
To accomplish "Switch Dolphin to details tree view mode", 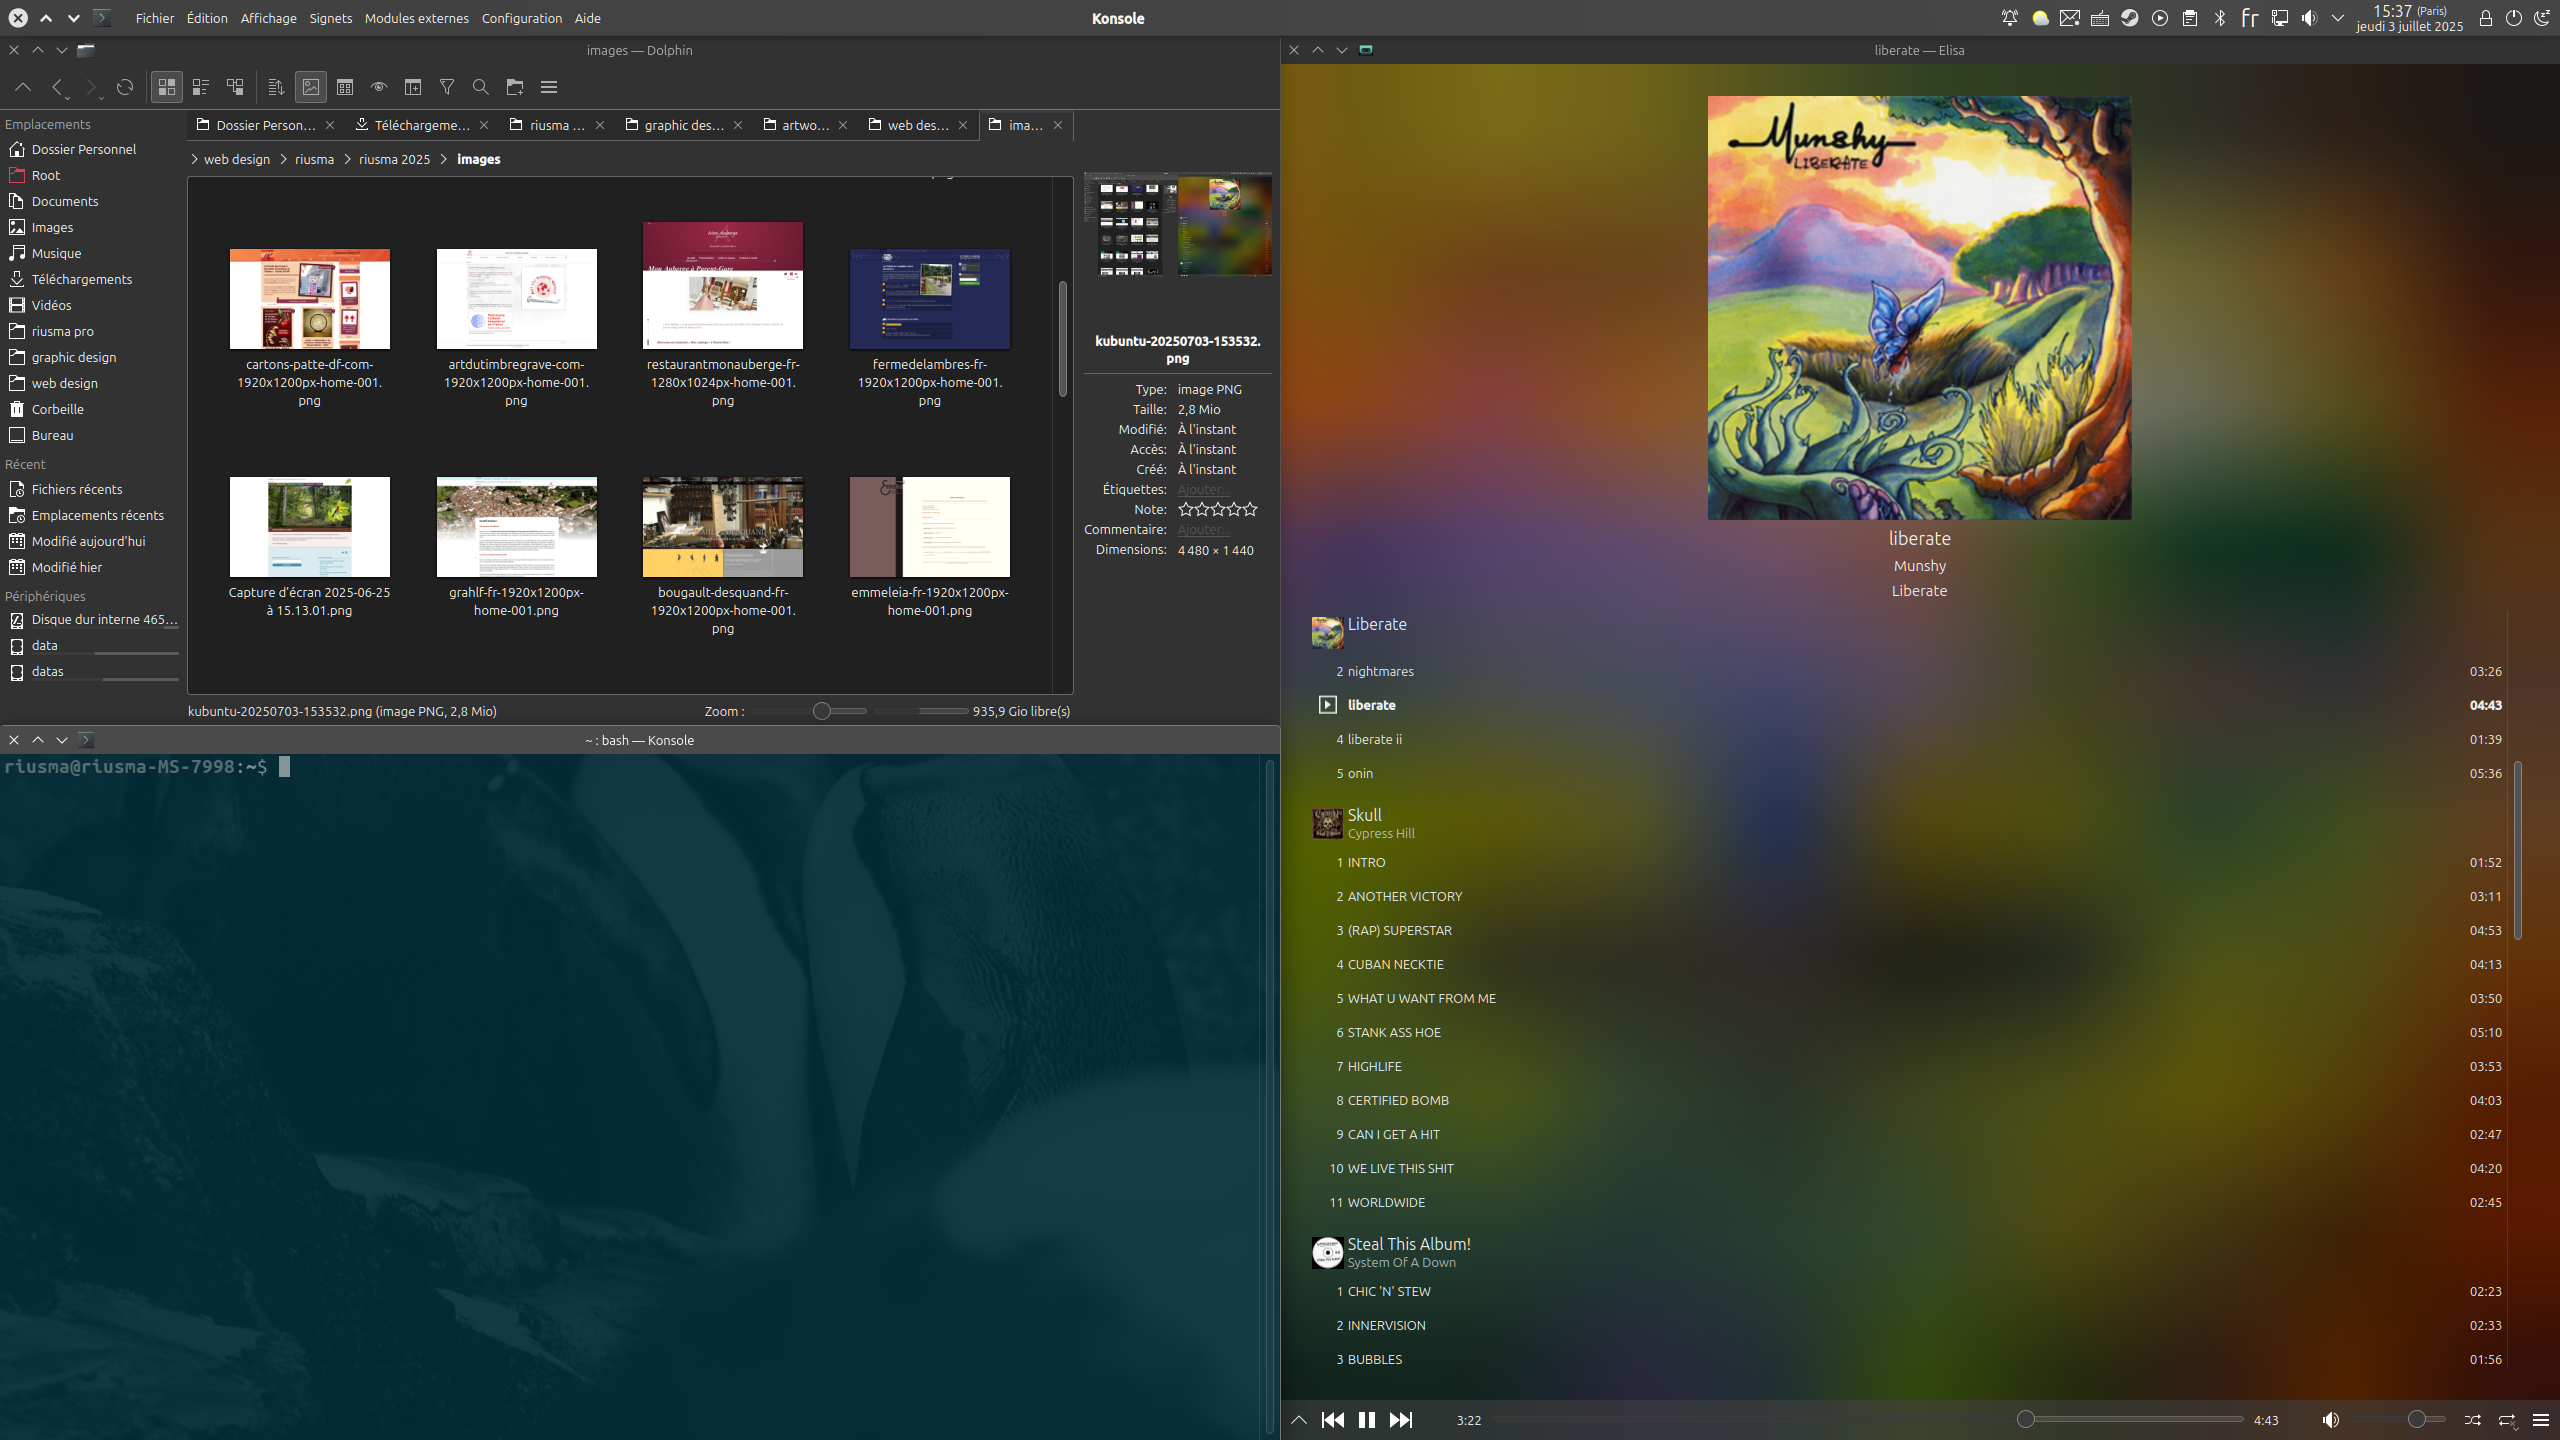I will click(x=235, y=87).
